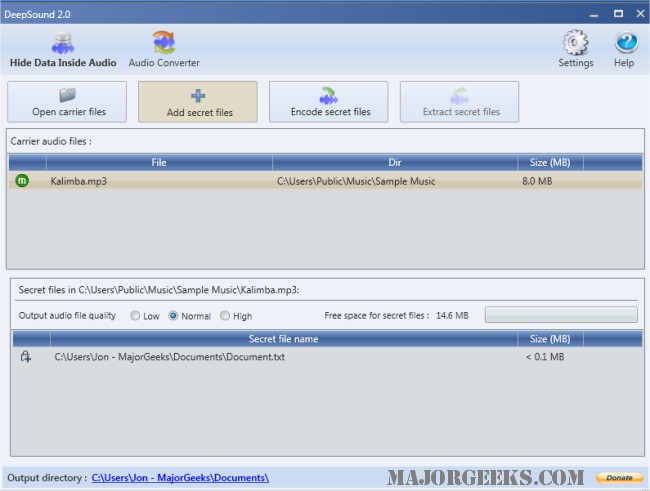Click the Add secret files button
650x491 pixels.
(198, 102)
